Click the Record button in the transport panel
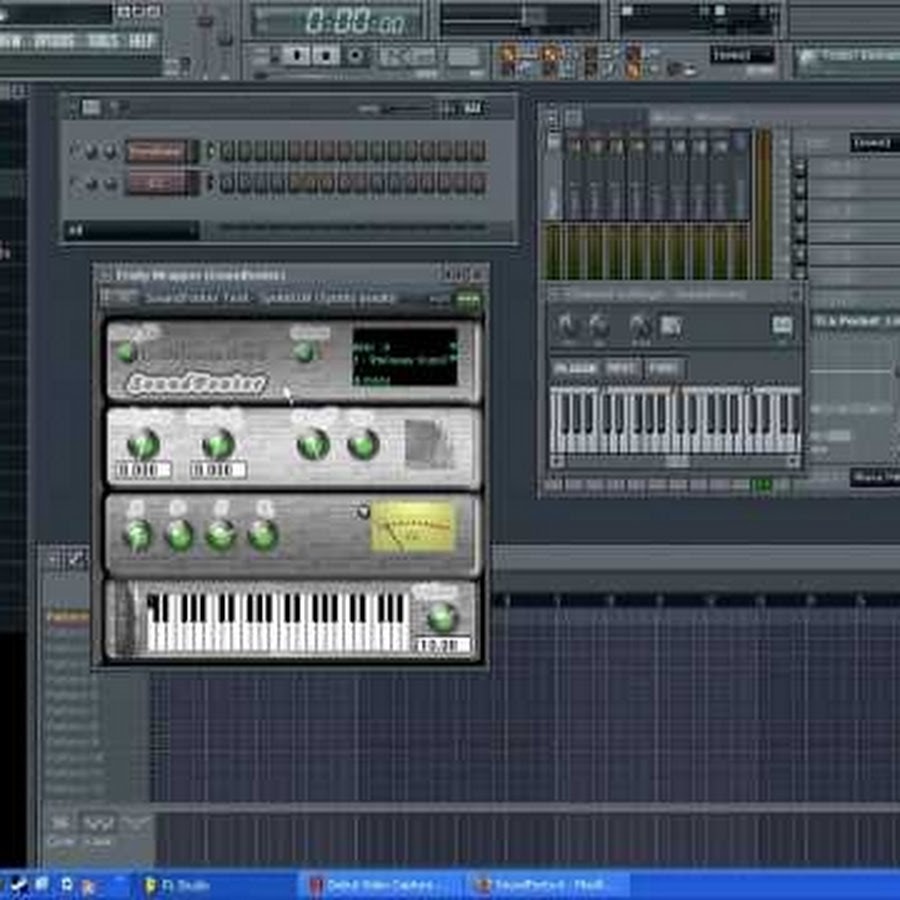The image size is (900, 900). [x=355, y=56]
